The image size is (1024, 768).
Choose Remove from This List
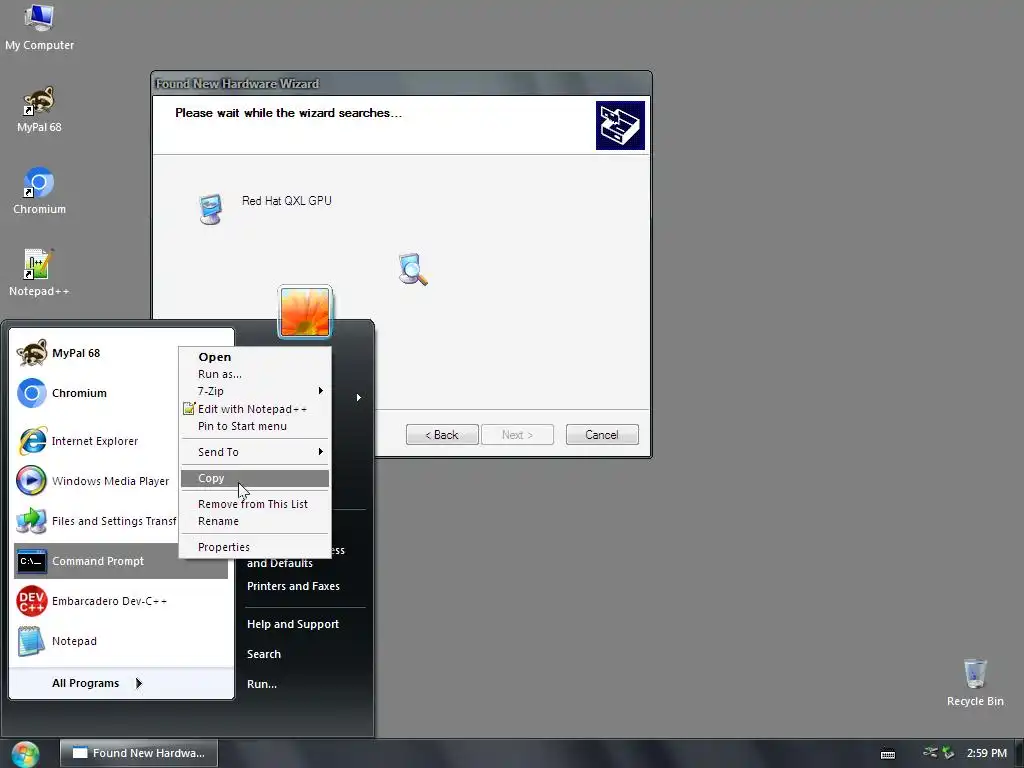255,504
